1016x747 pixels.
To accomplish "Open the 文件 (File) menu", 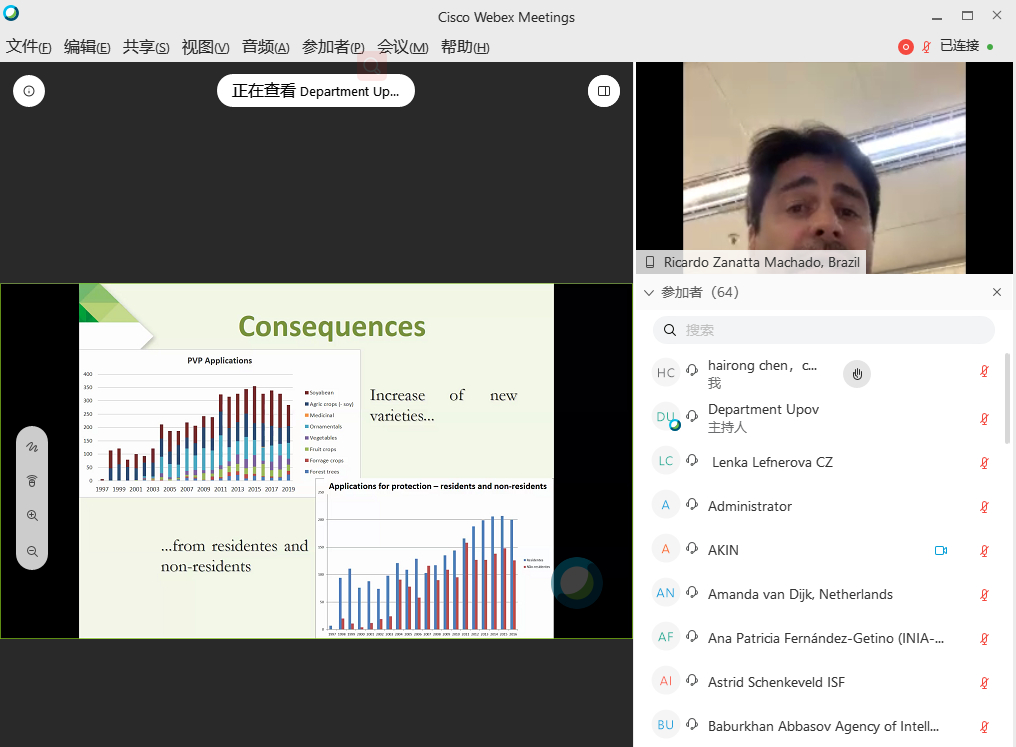I will click(29, 47).
